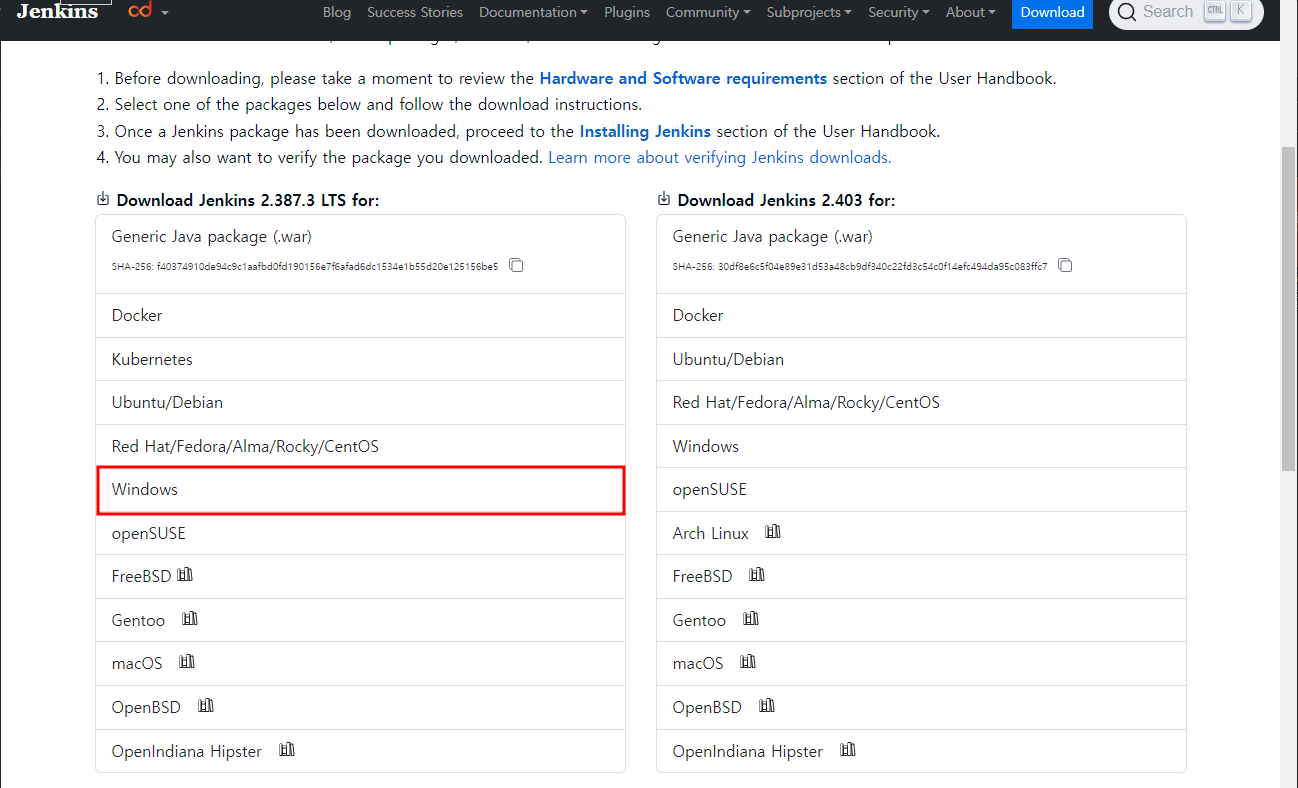Choose OpenIndiana Hipster under Jenkins 2.403

[921, 751]
